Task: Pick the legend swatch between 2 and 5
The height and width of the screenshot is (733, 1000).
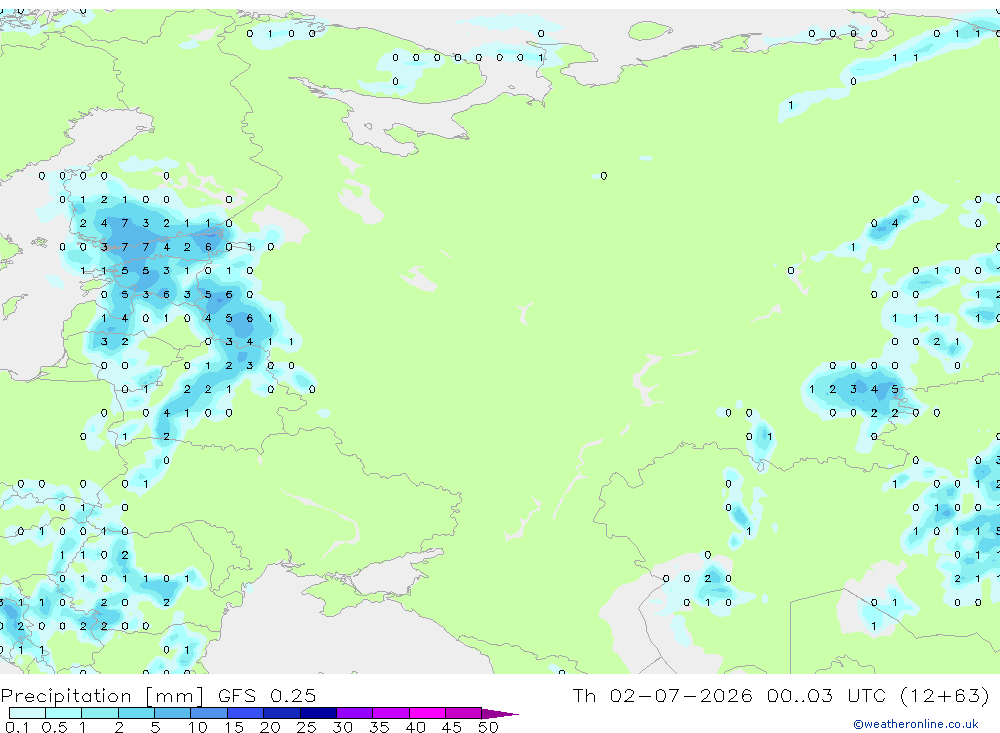Action: point(136,713)
